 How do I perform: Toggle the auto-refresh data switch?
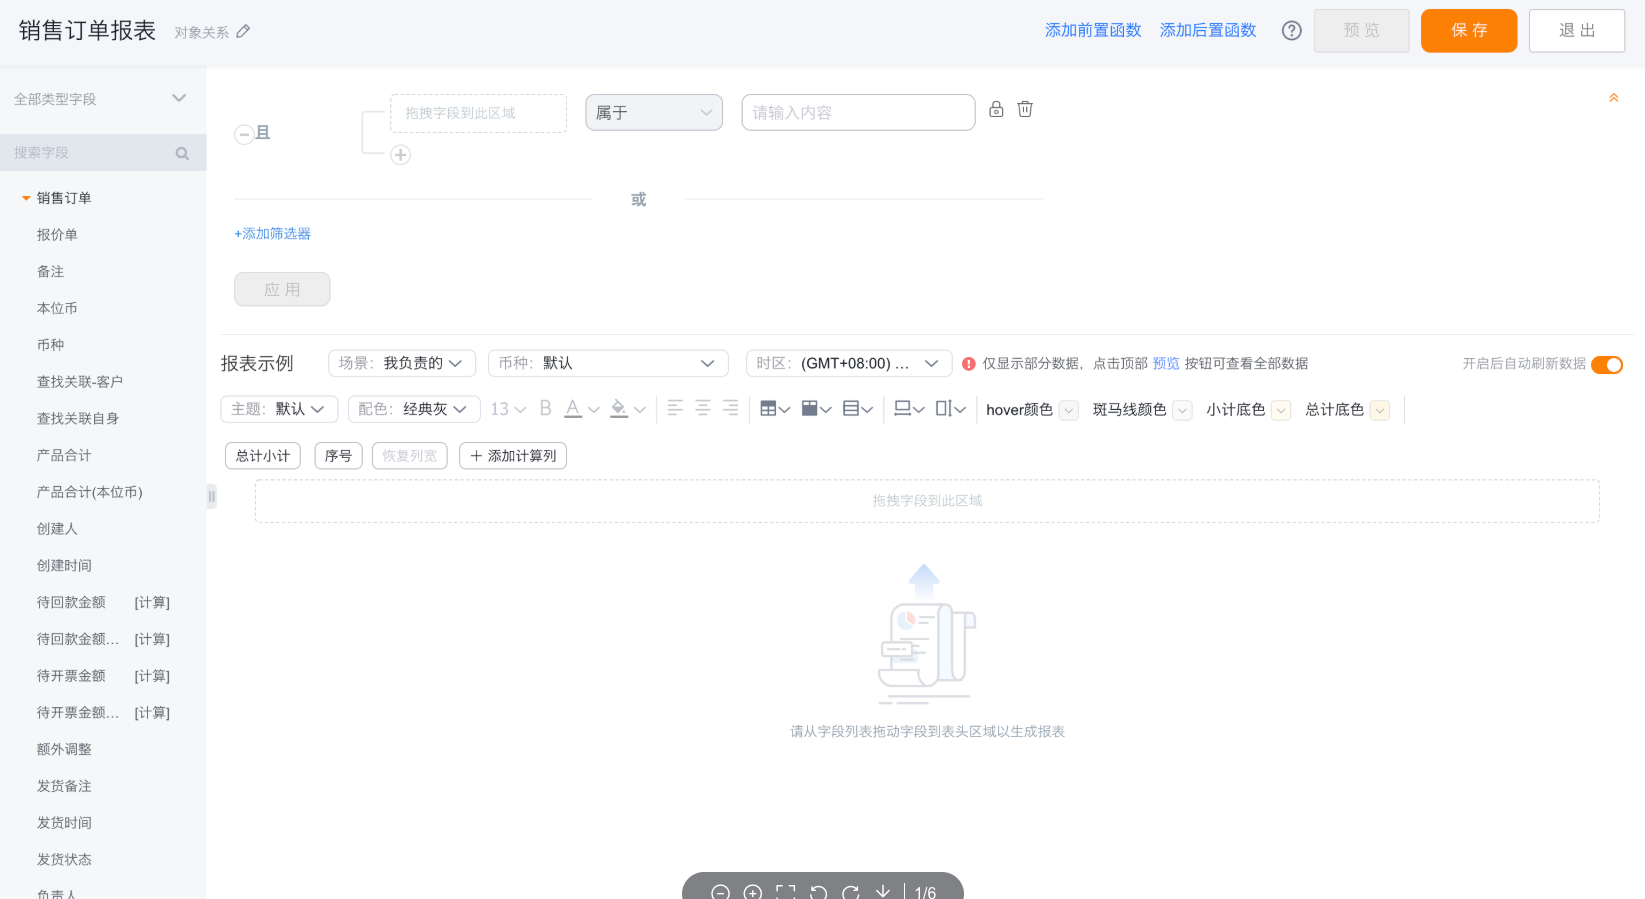[x=1607, y=364]
